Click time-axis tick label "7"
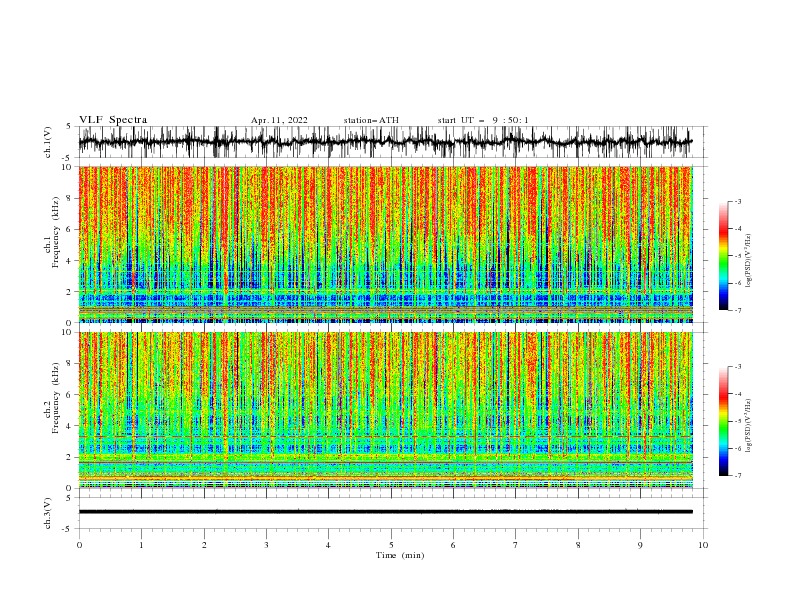 click(x=515, y=545)
